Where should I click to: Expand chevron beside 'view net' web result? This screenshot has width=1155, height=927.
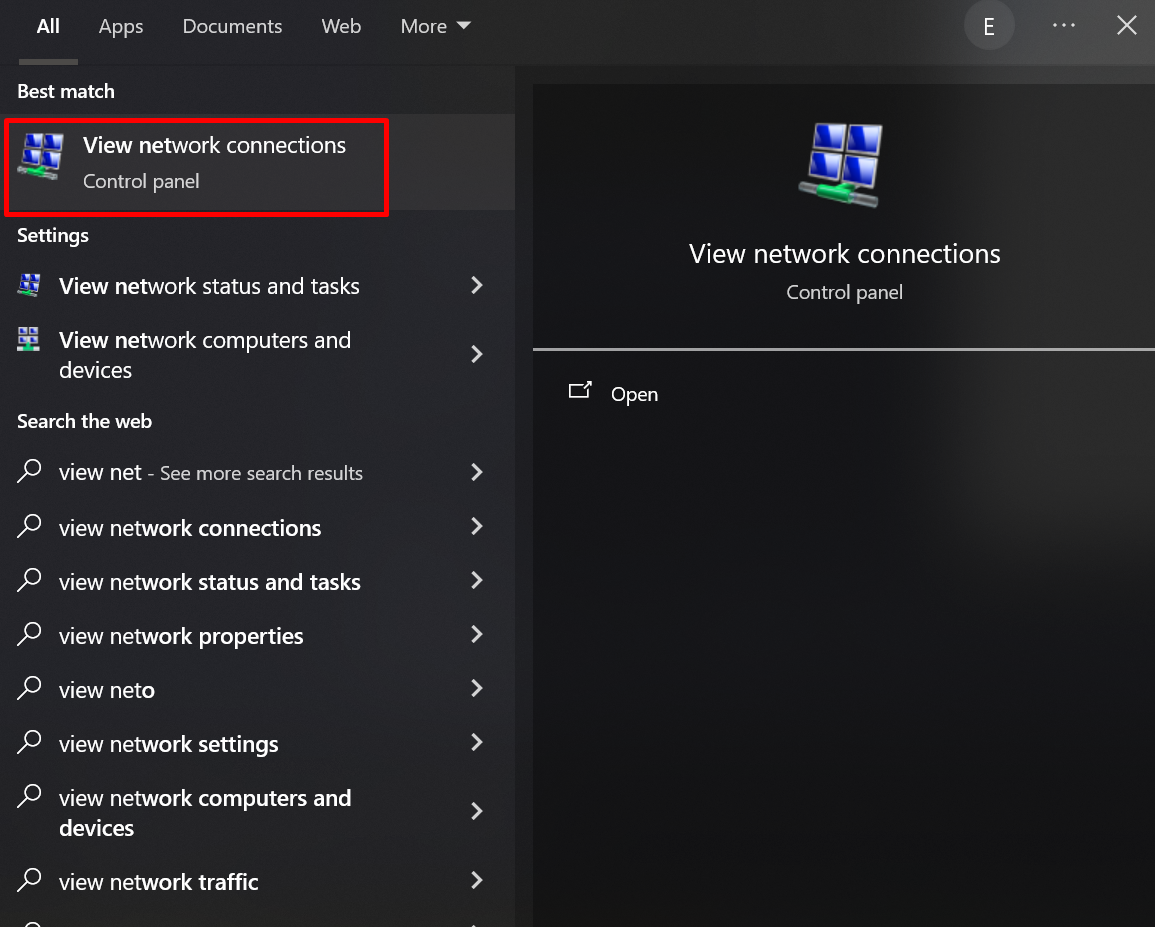click(x=477, y=472)
